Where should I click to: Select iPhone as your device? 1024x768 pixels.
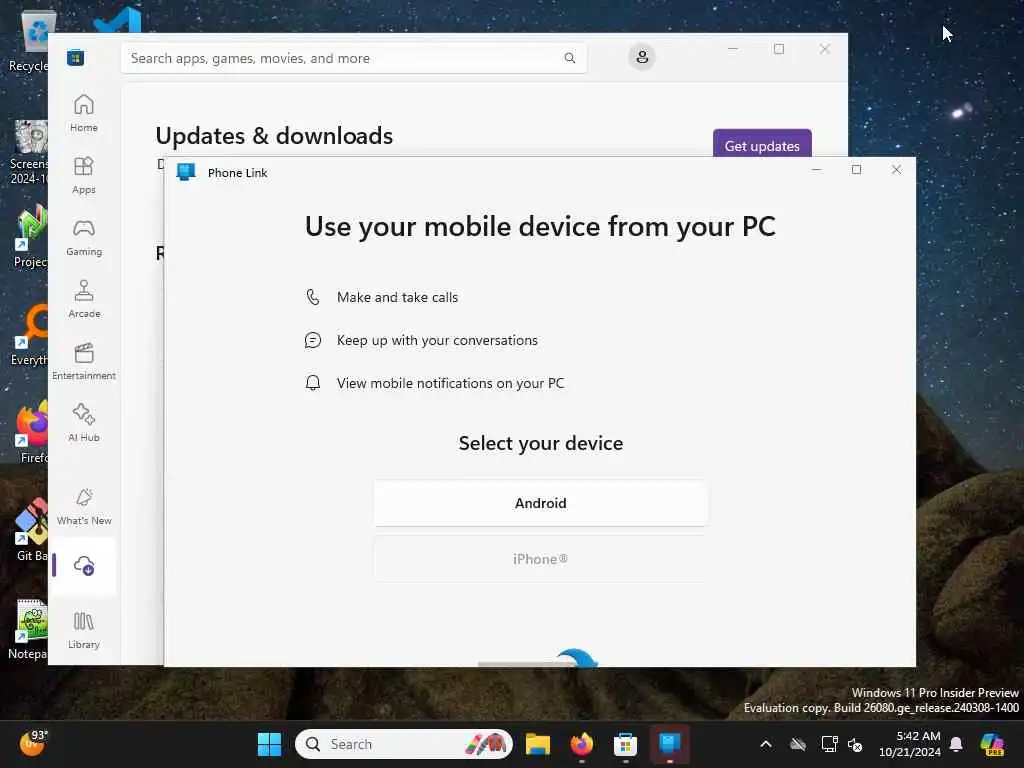click(541, 559)
